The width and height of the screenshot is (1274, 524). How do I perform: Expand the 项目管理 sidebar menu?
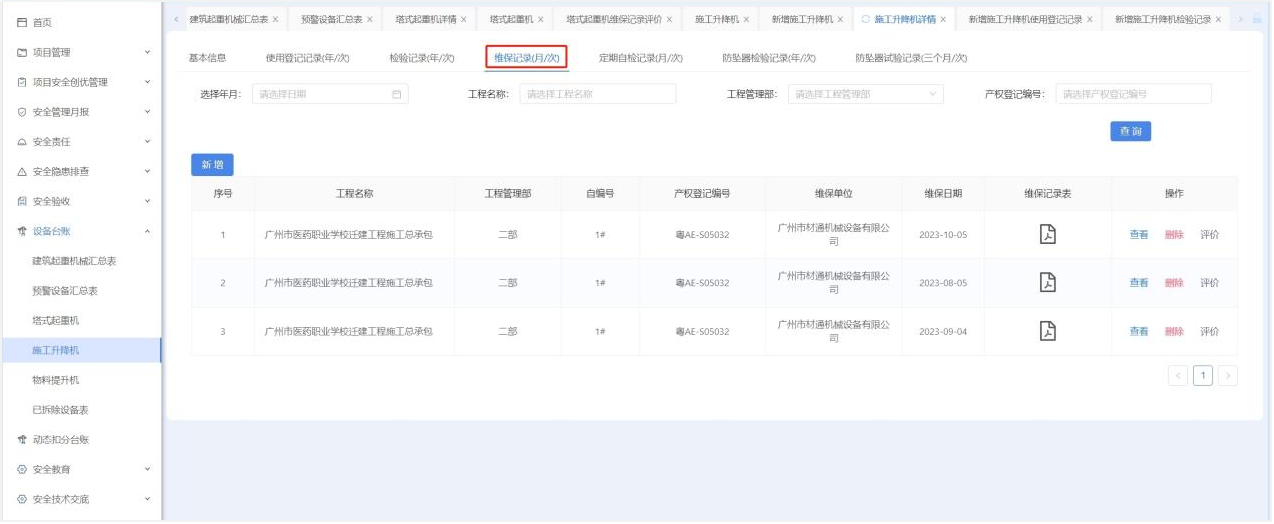tap(147, 52)
